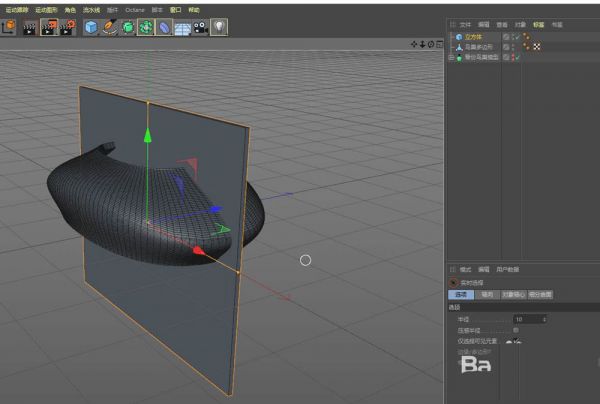The image size is (600, 404).
Task: Open the Subdivision Surface generator icon
Action: tap(128, 28)
